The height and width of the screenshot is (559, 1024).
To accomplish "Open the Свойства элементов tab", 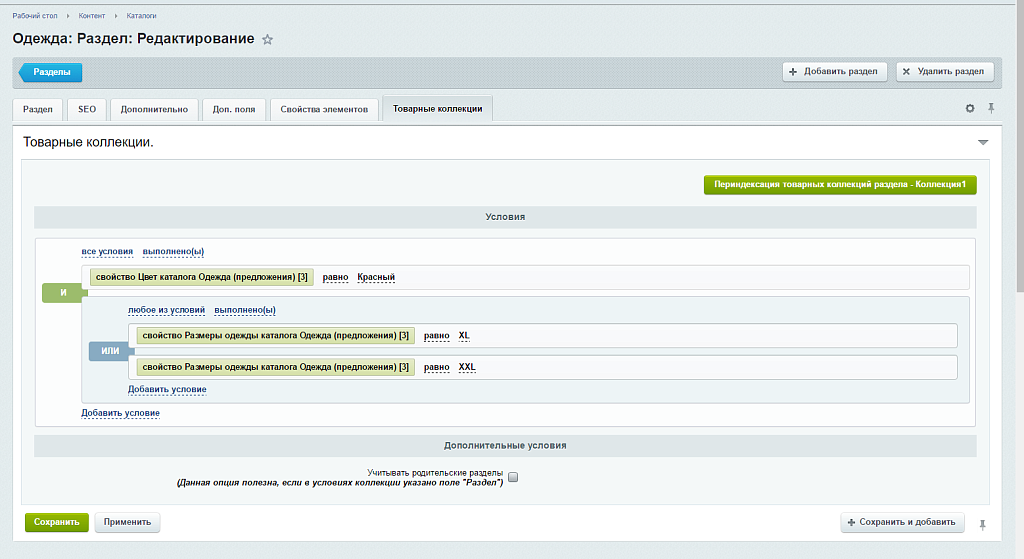I will click(325, 109).
